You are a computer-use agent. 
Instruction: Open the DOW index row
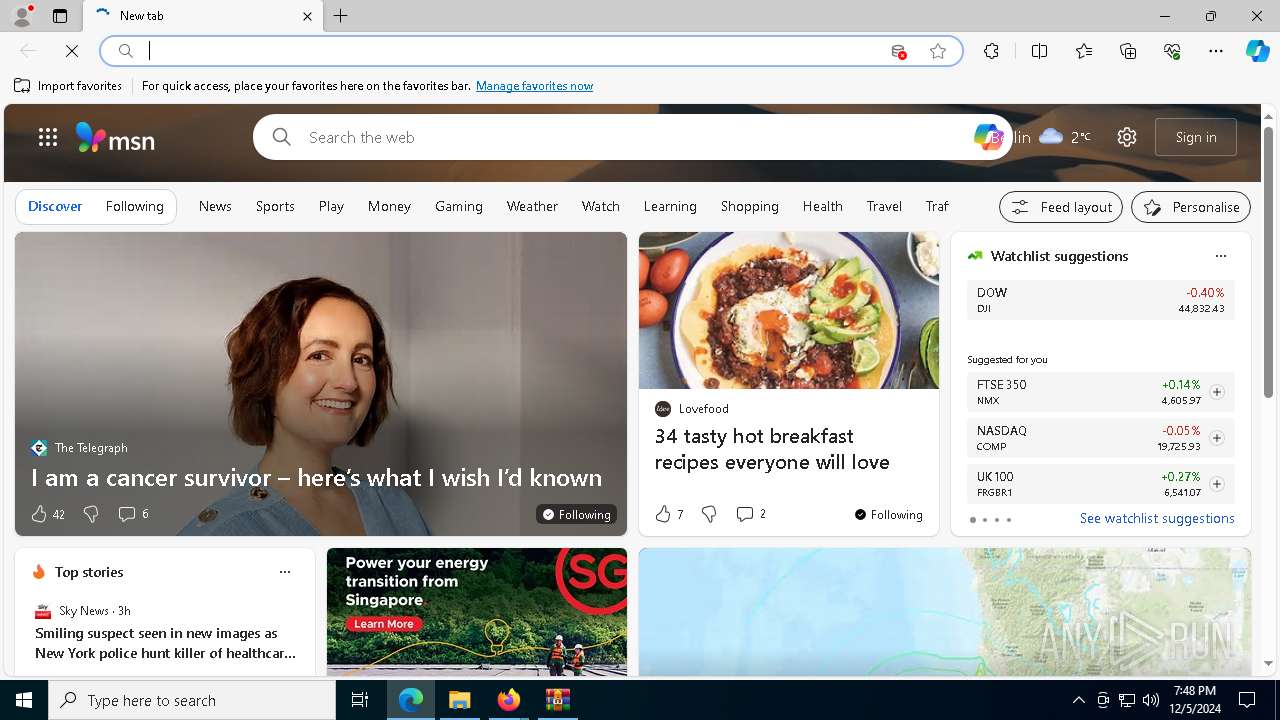pyautogui.click(x=1100, y=300)
